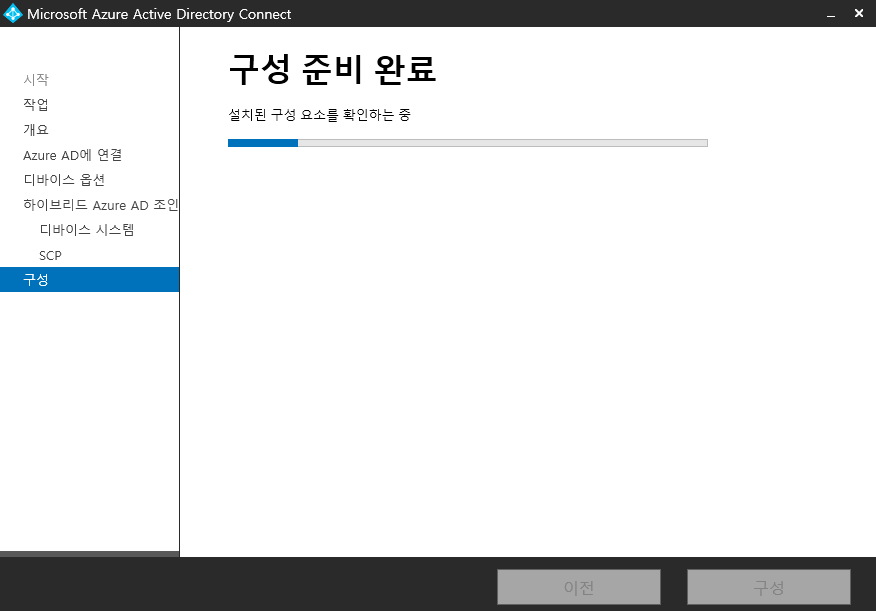Minimize the Azure AD Connect window
876x611 pixels.
(831, 14)
